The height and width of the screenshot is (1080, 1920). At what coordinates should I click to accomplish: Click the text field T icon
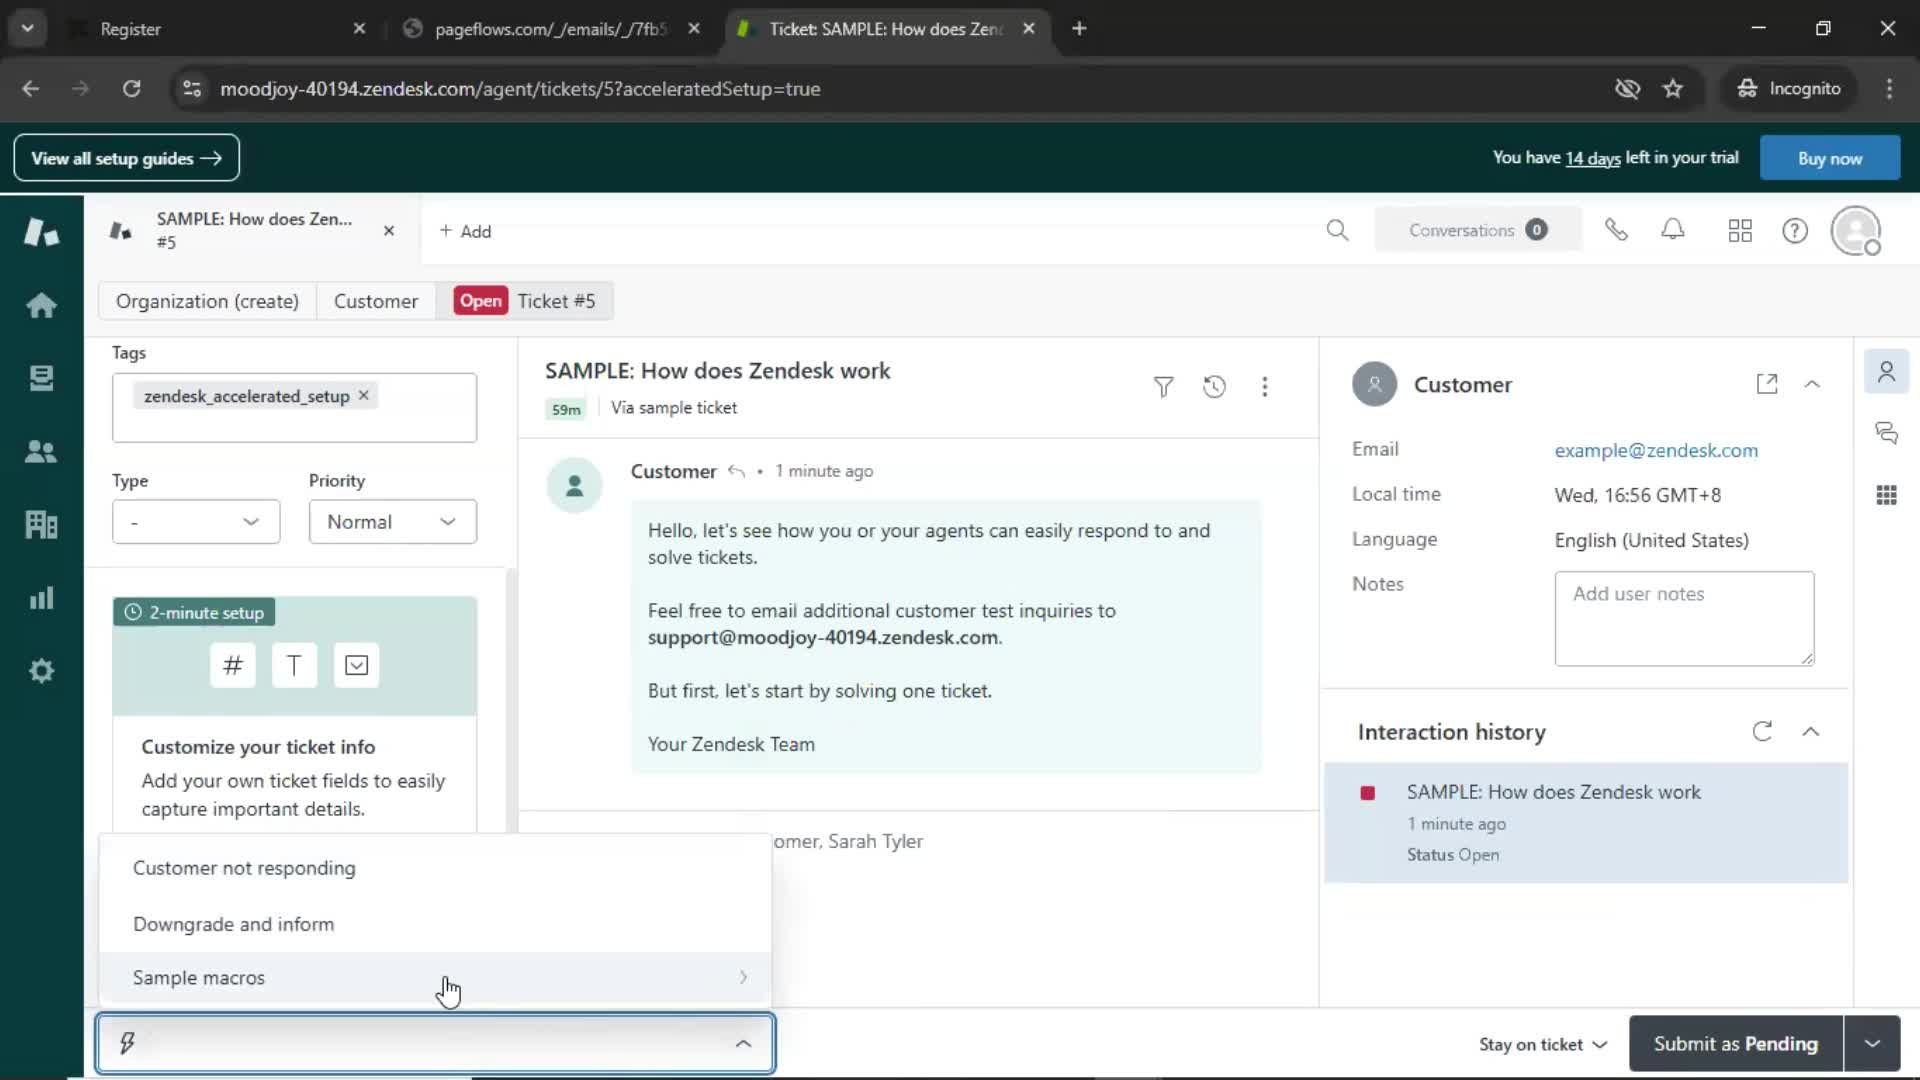coord(294,666)
